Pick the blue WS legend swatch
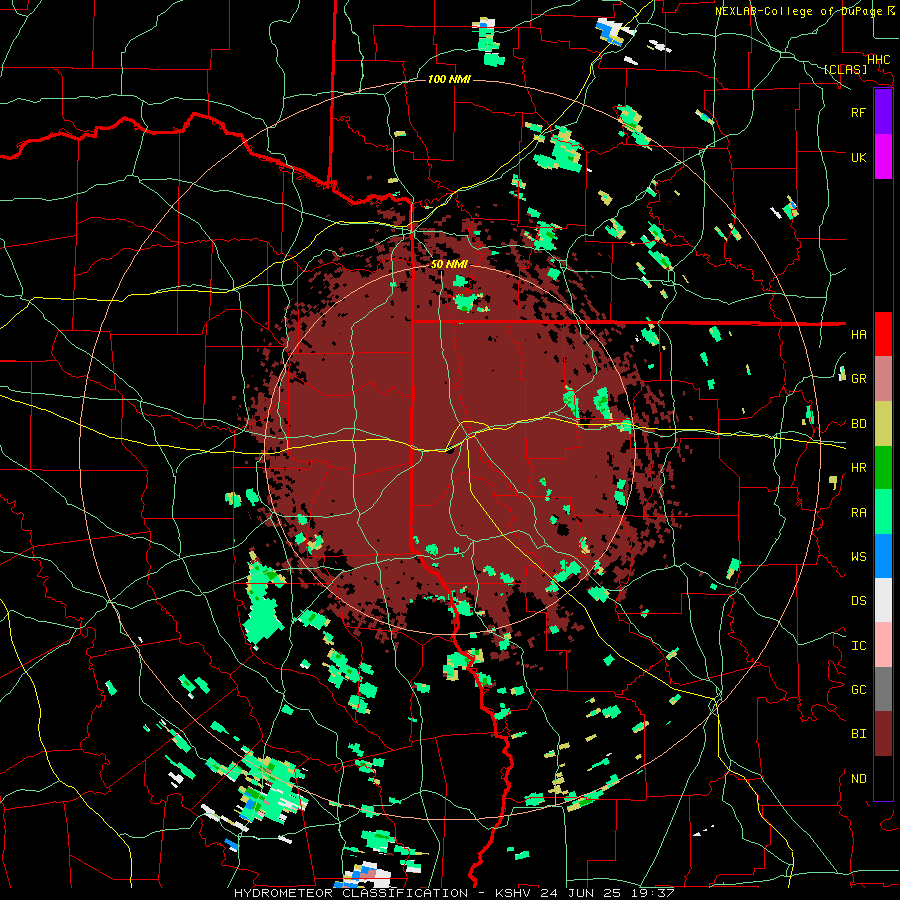 (x=883, y=556)
